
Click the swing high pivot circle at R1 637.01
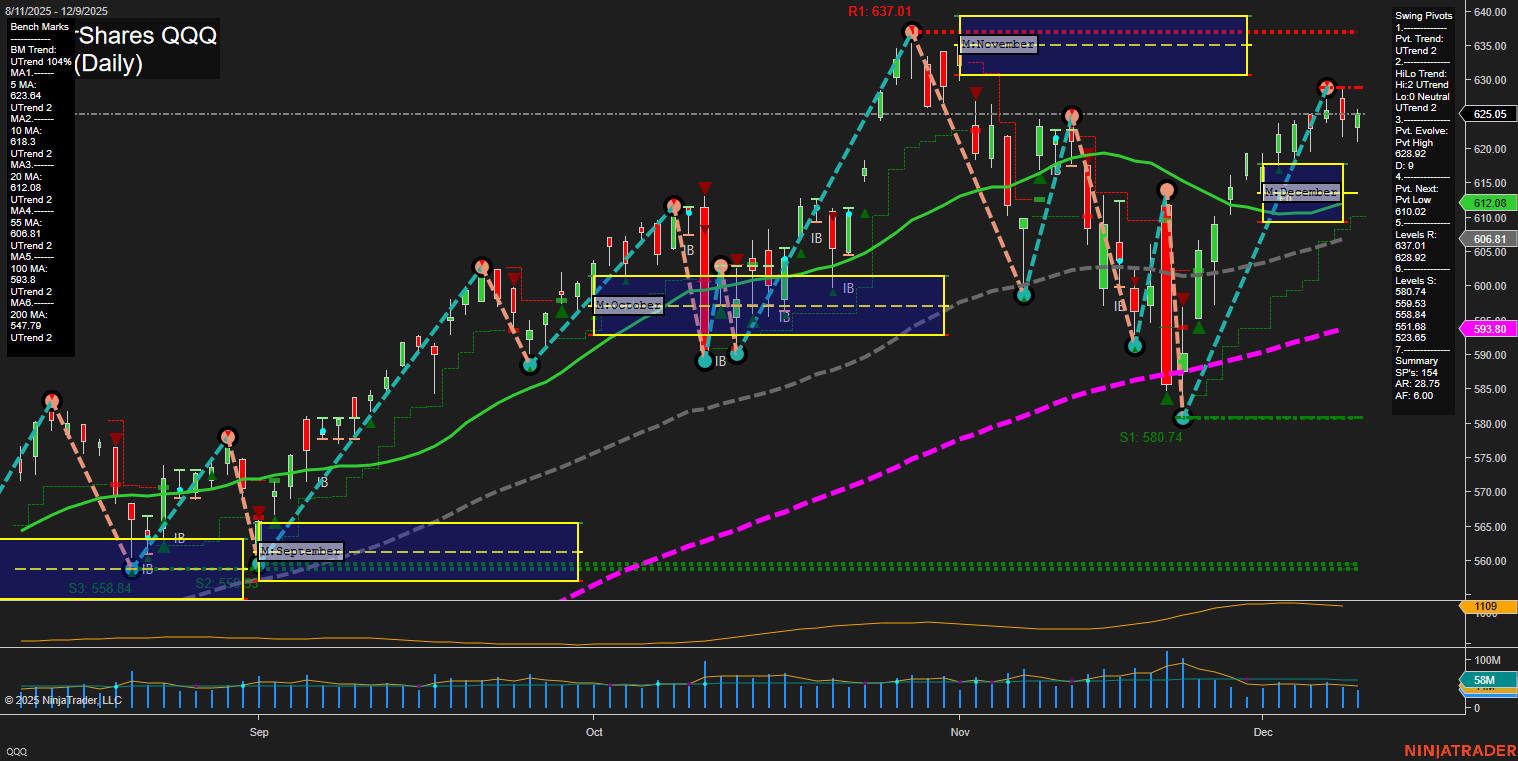coord(911,32)
